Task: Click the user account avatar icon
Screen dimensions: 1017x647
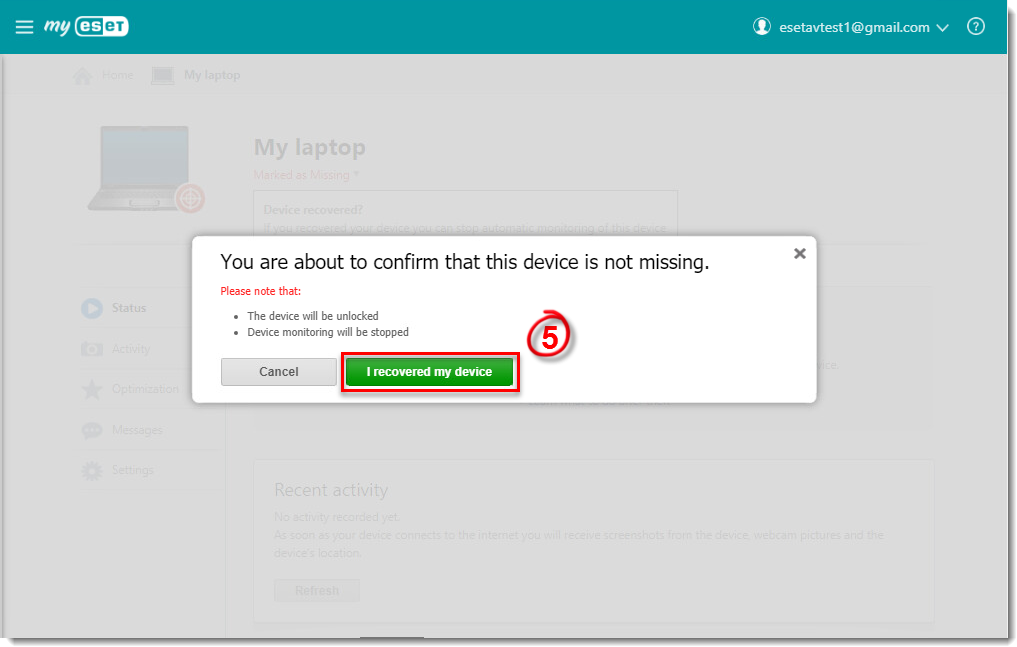Action: [x=761, y=27]
